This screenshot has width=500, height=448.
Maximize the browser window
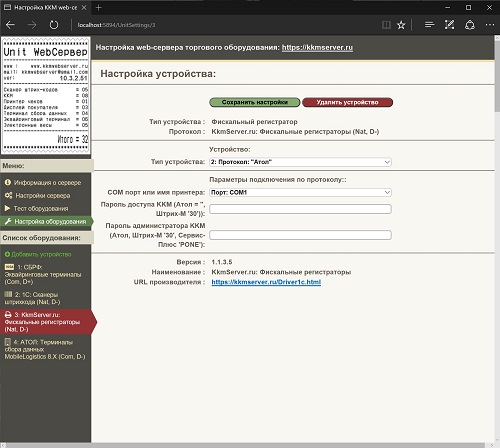[469, 7]
